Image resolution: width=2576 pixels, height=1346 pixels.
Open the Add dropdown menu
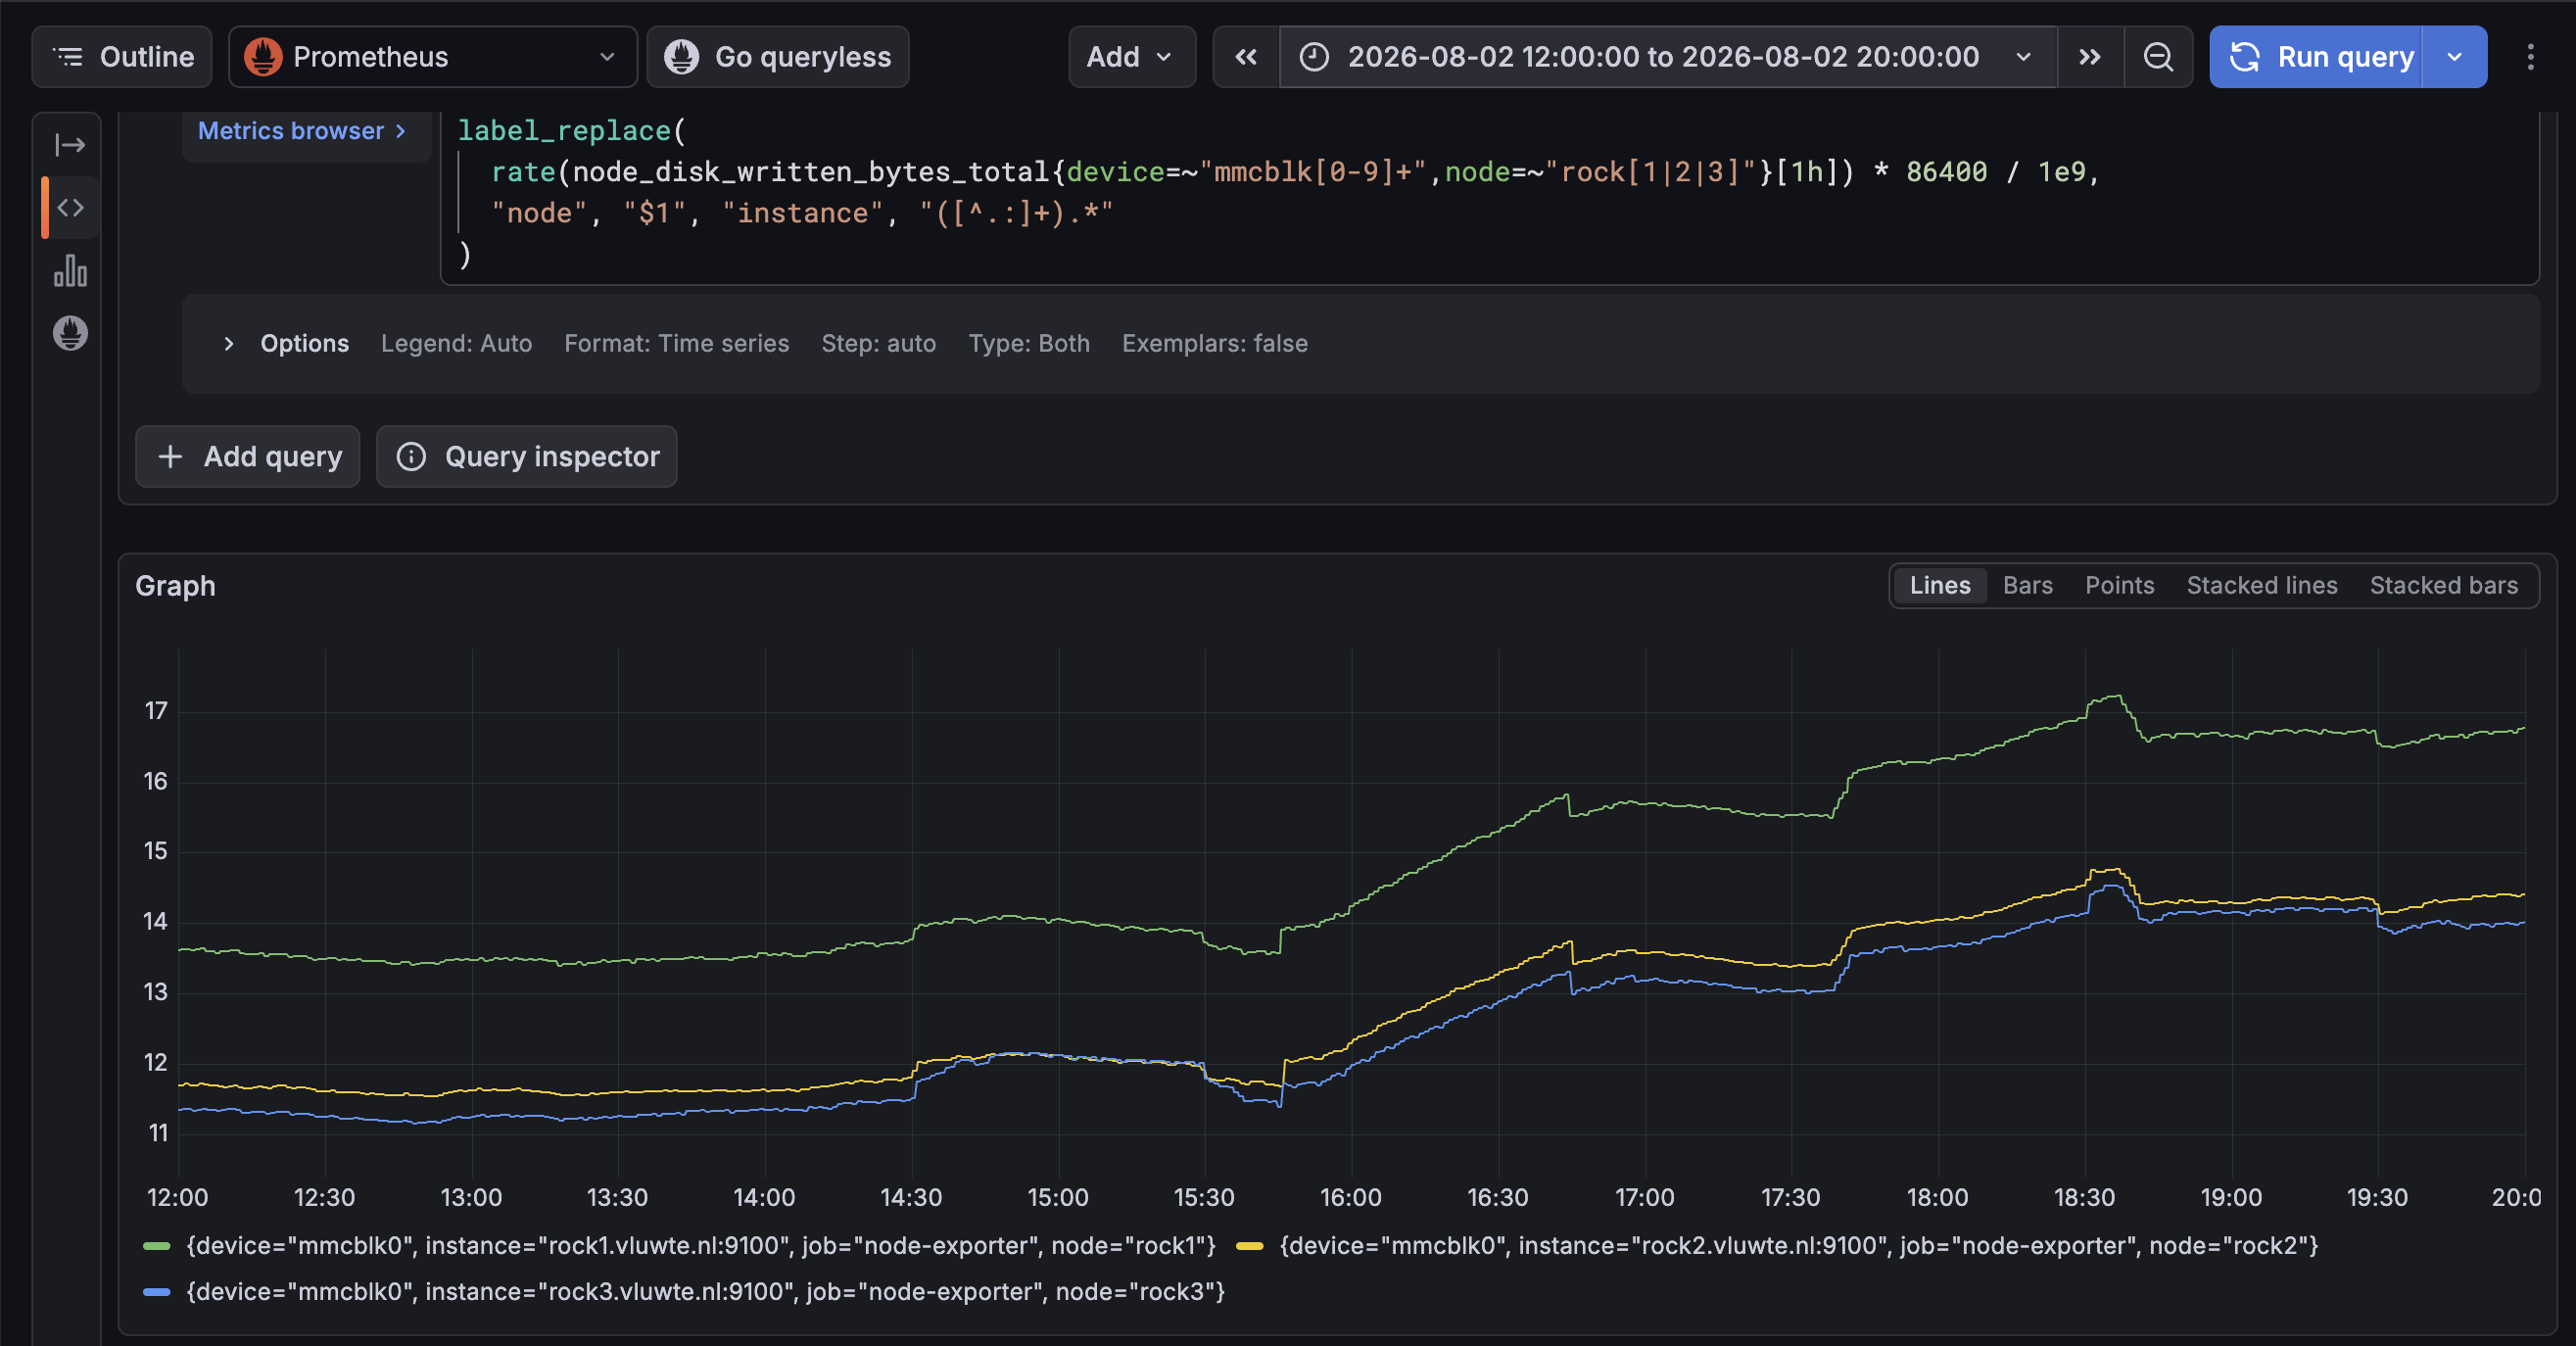click(1132, 57)
